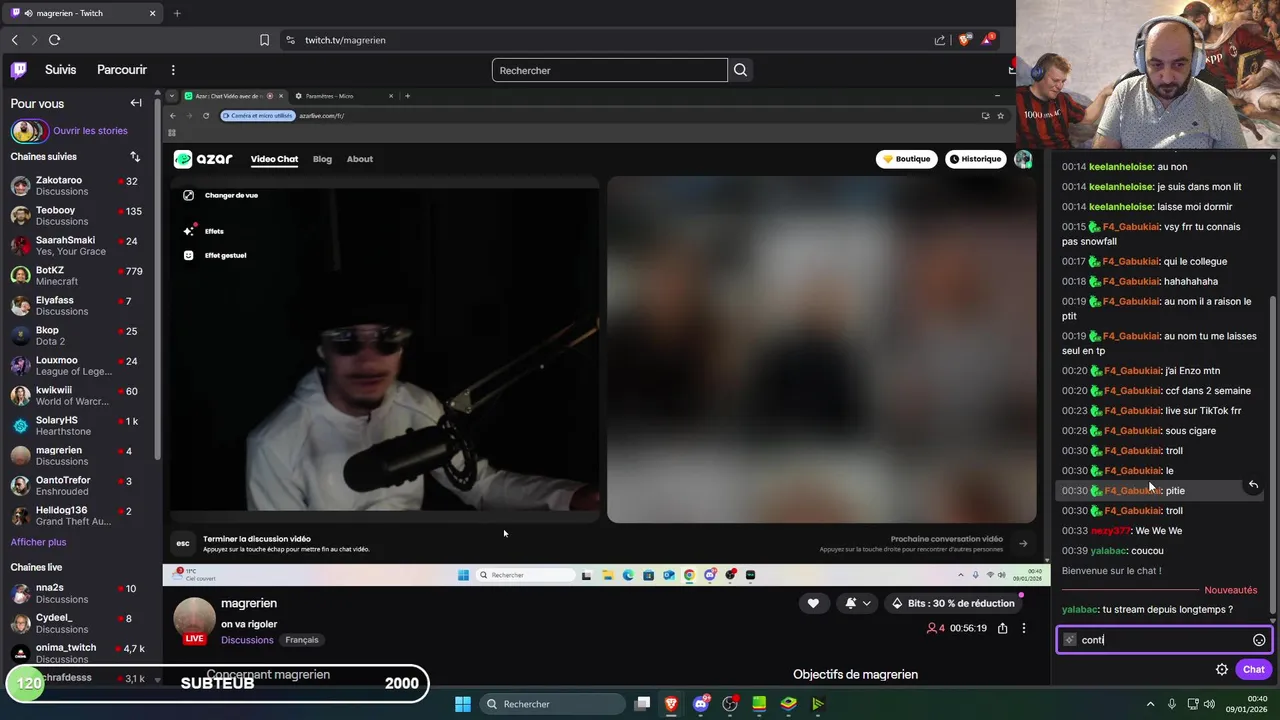
Task: Toggle Effet gestuel in Azar
Action: coord(214,255)
